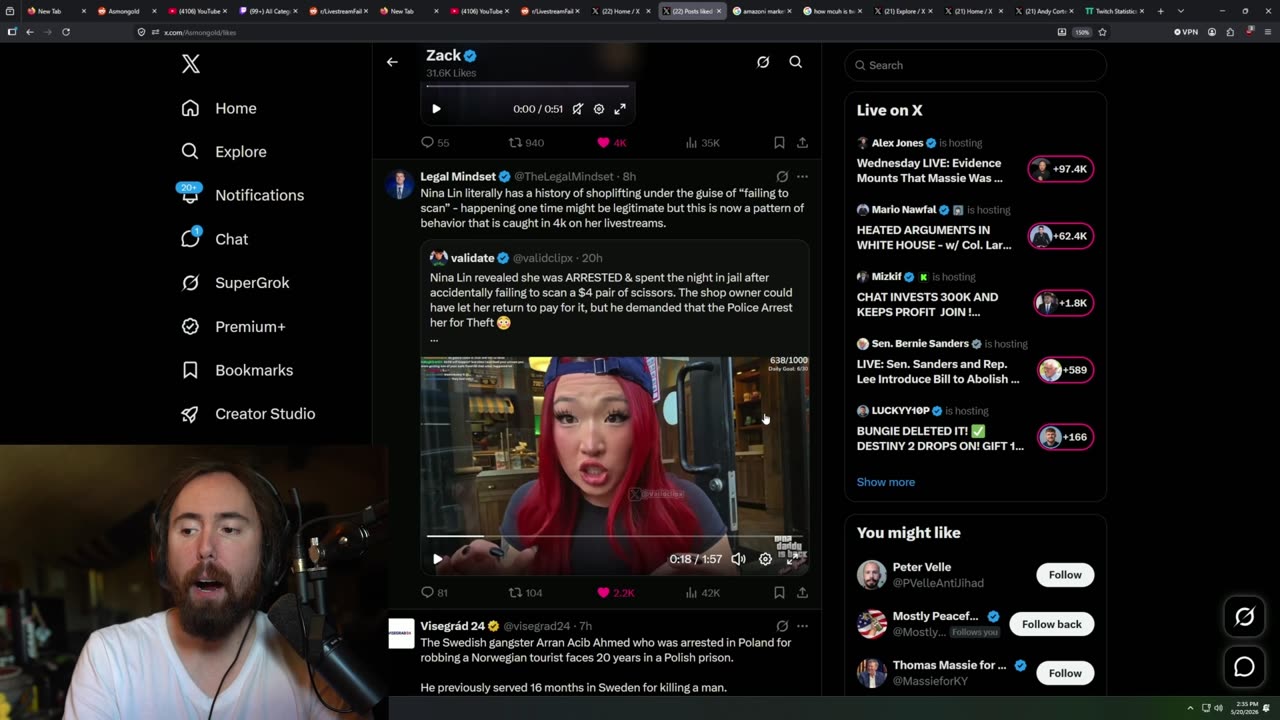Screen dimensions: 1280x720
Task: Expand the 0:51 video to fullscreen
Action: tap(620, 109)
